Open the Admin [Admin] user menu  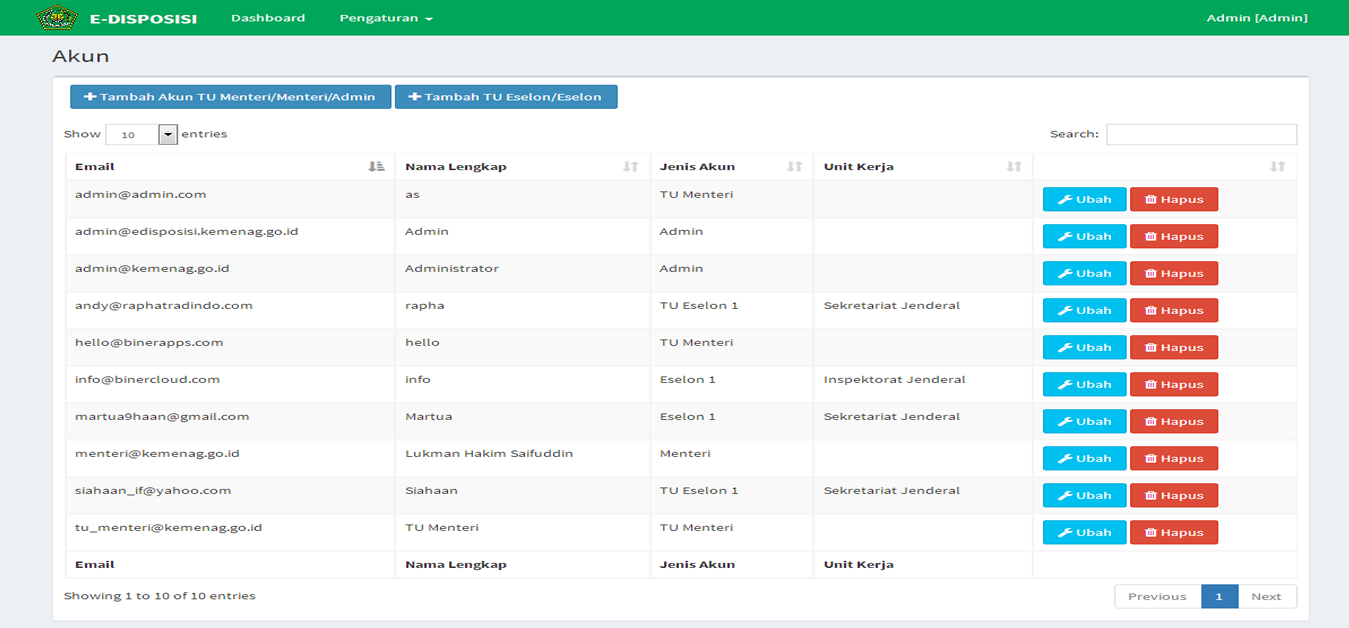(x=1256, y=18)
